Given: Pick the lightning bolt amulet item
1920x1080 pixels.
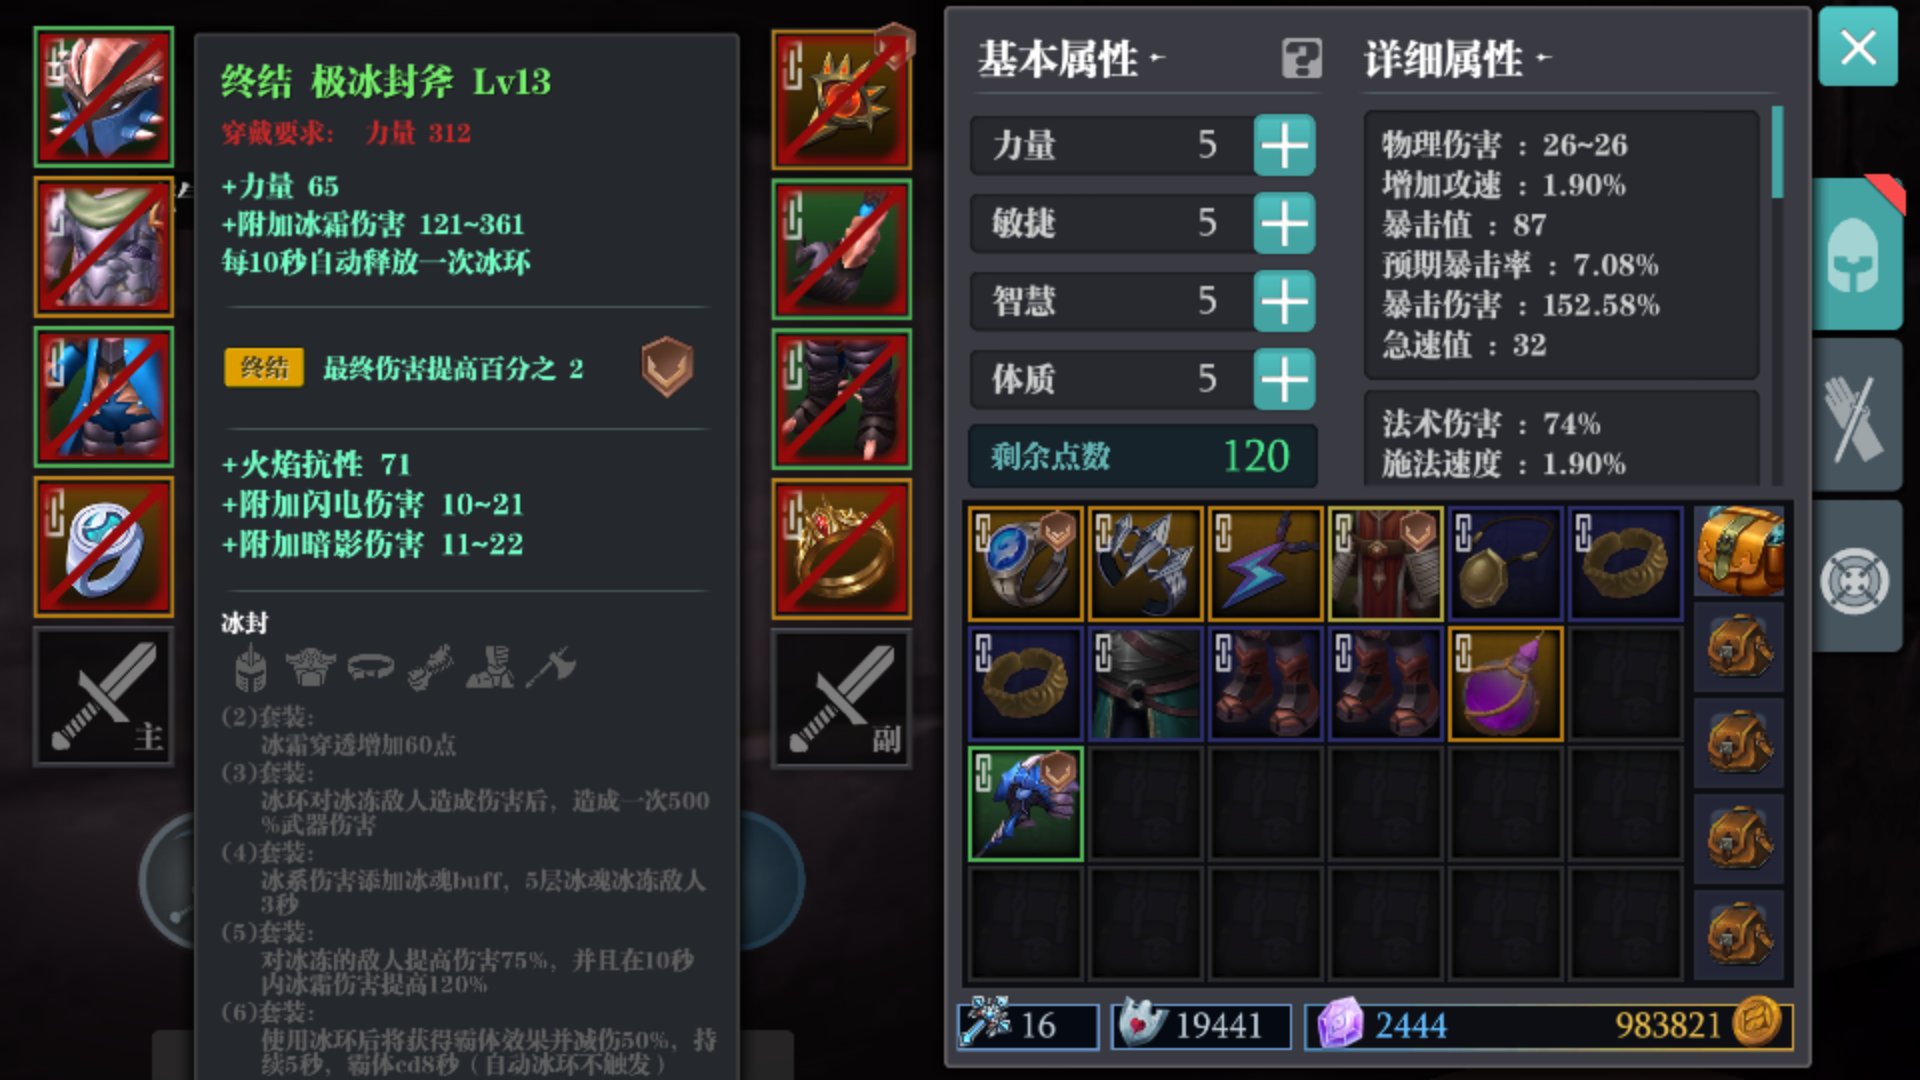Looking at the screenshot, I should 1265,564.
